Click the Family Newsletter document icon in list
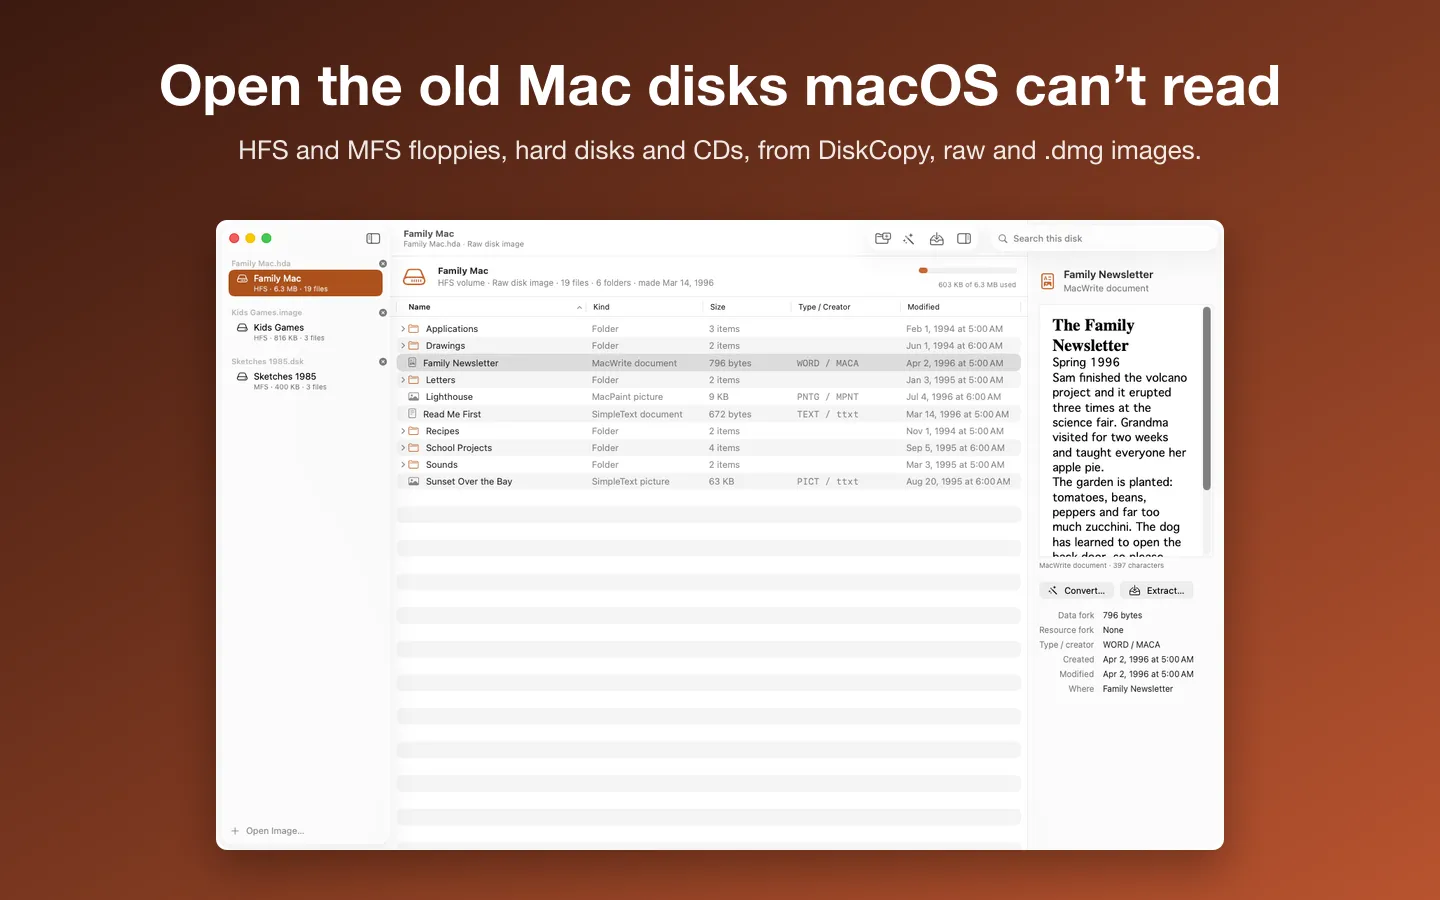Screen dimensions: 1440x900 coord(412,363)
